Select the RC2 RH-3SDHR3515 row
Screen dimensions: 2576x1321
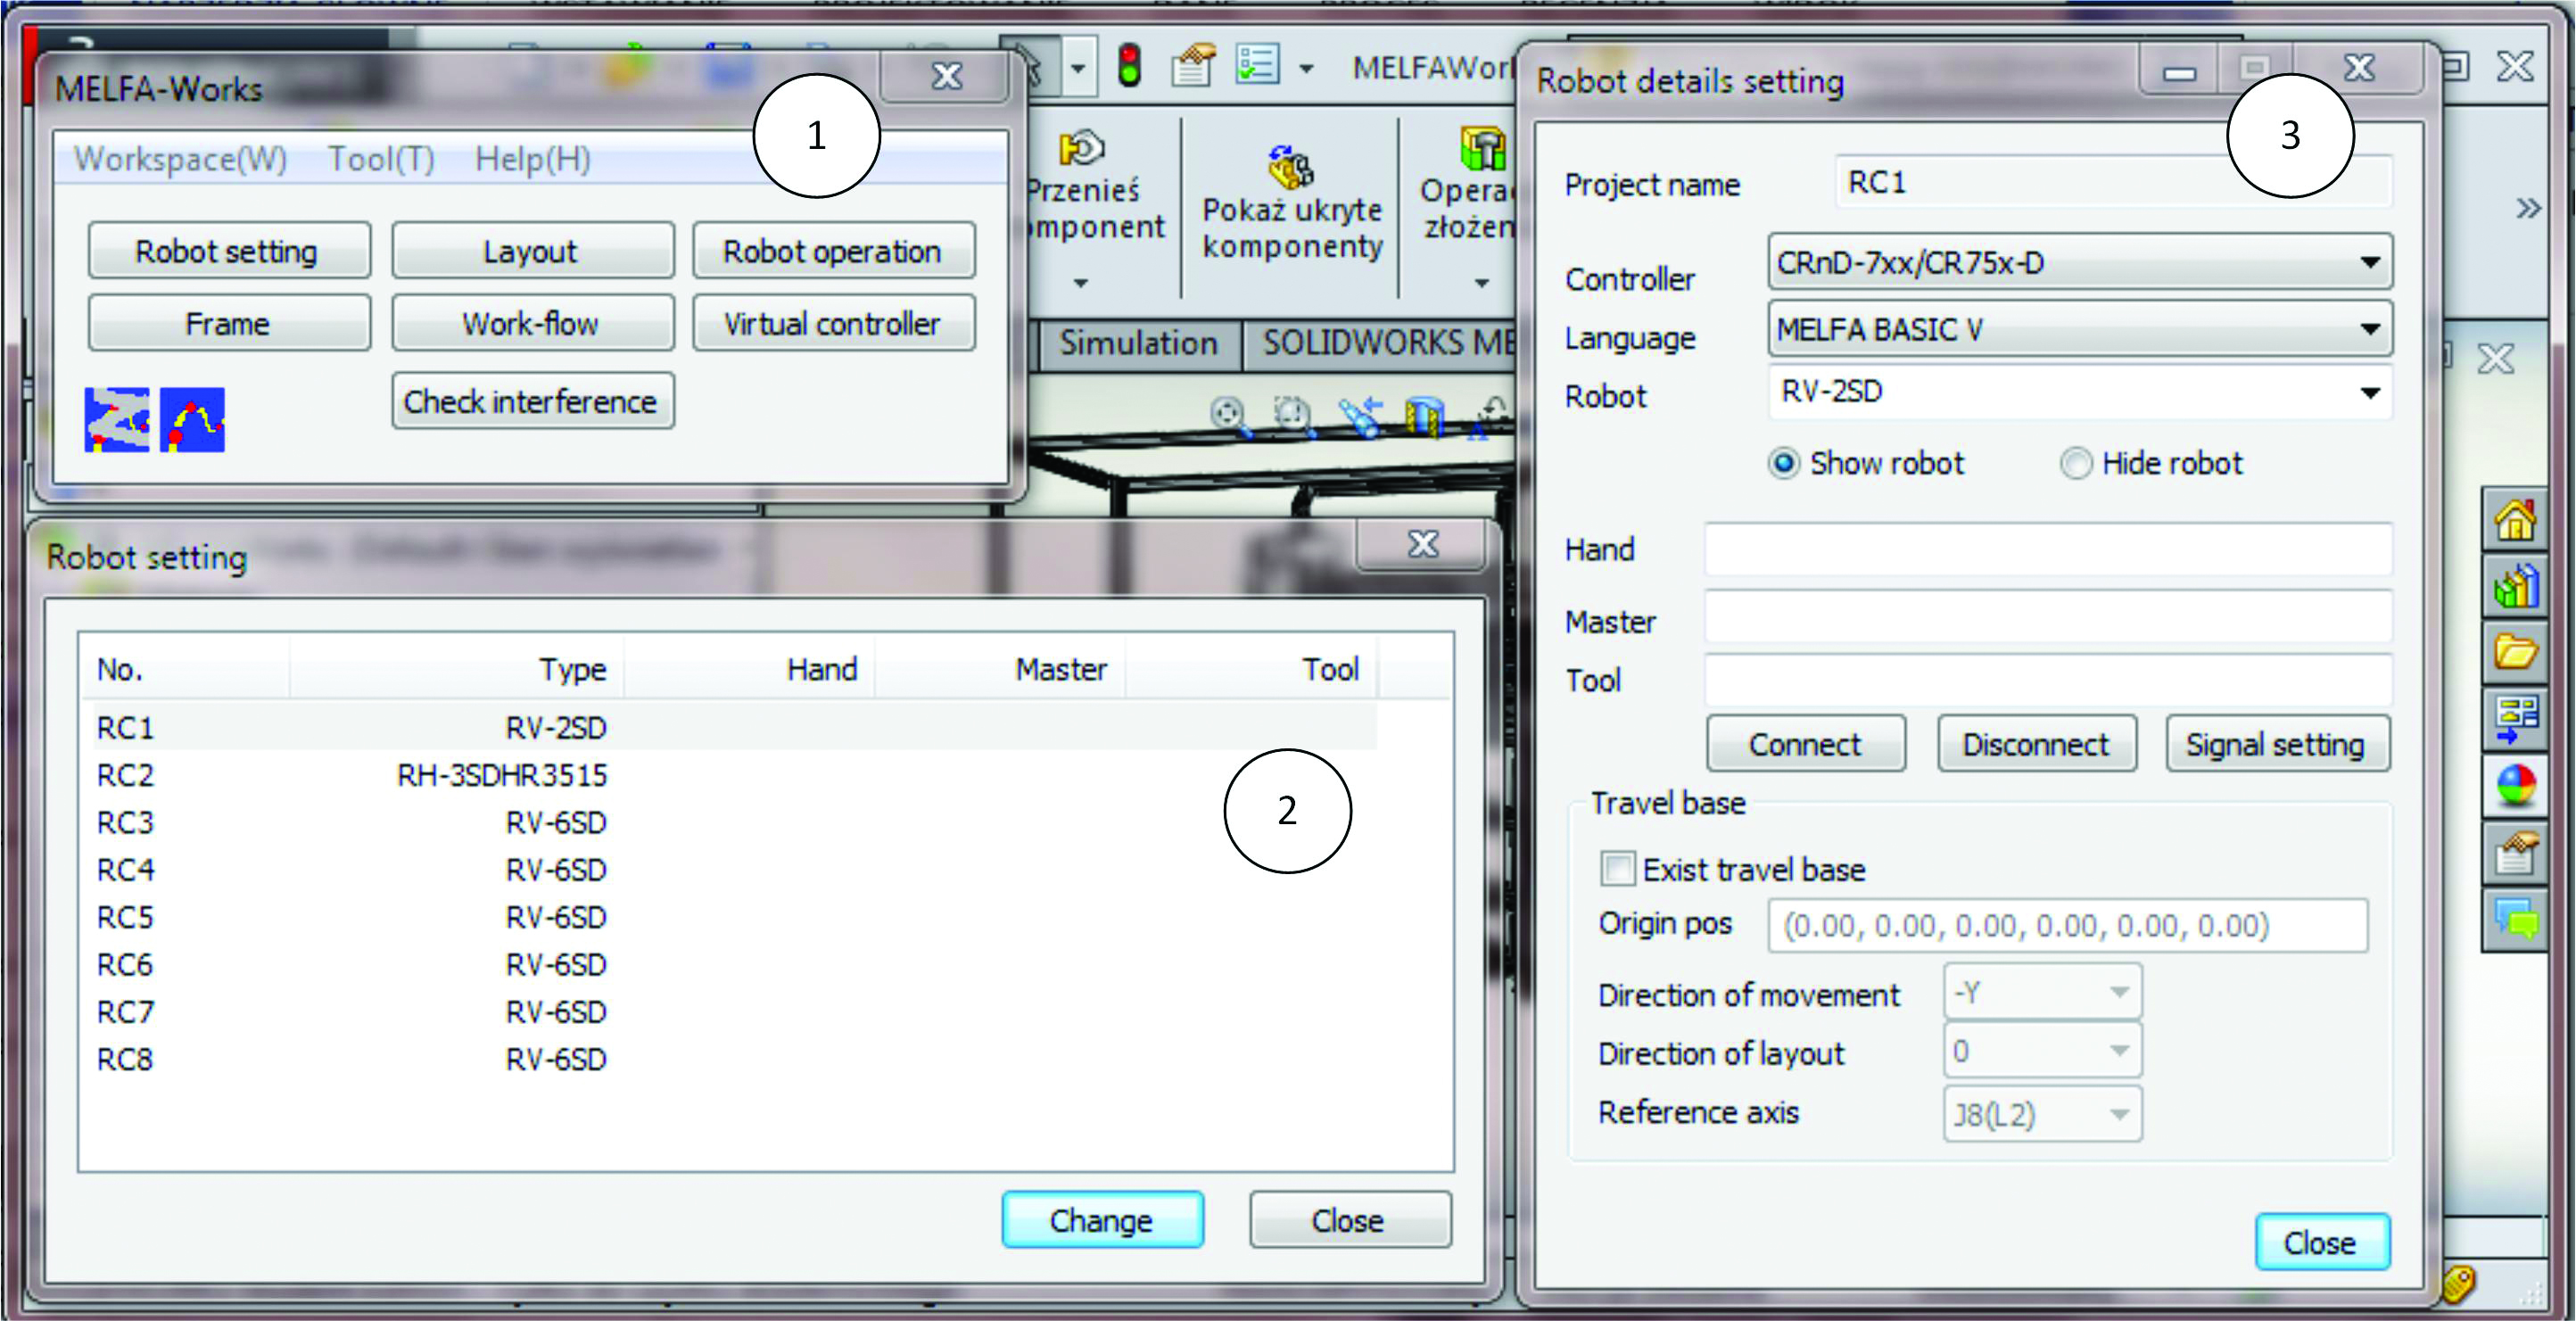click(x=735, y=775)
